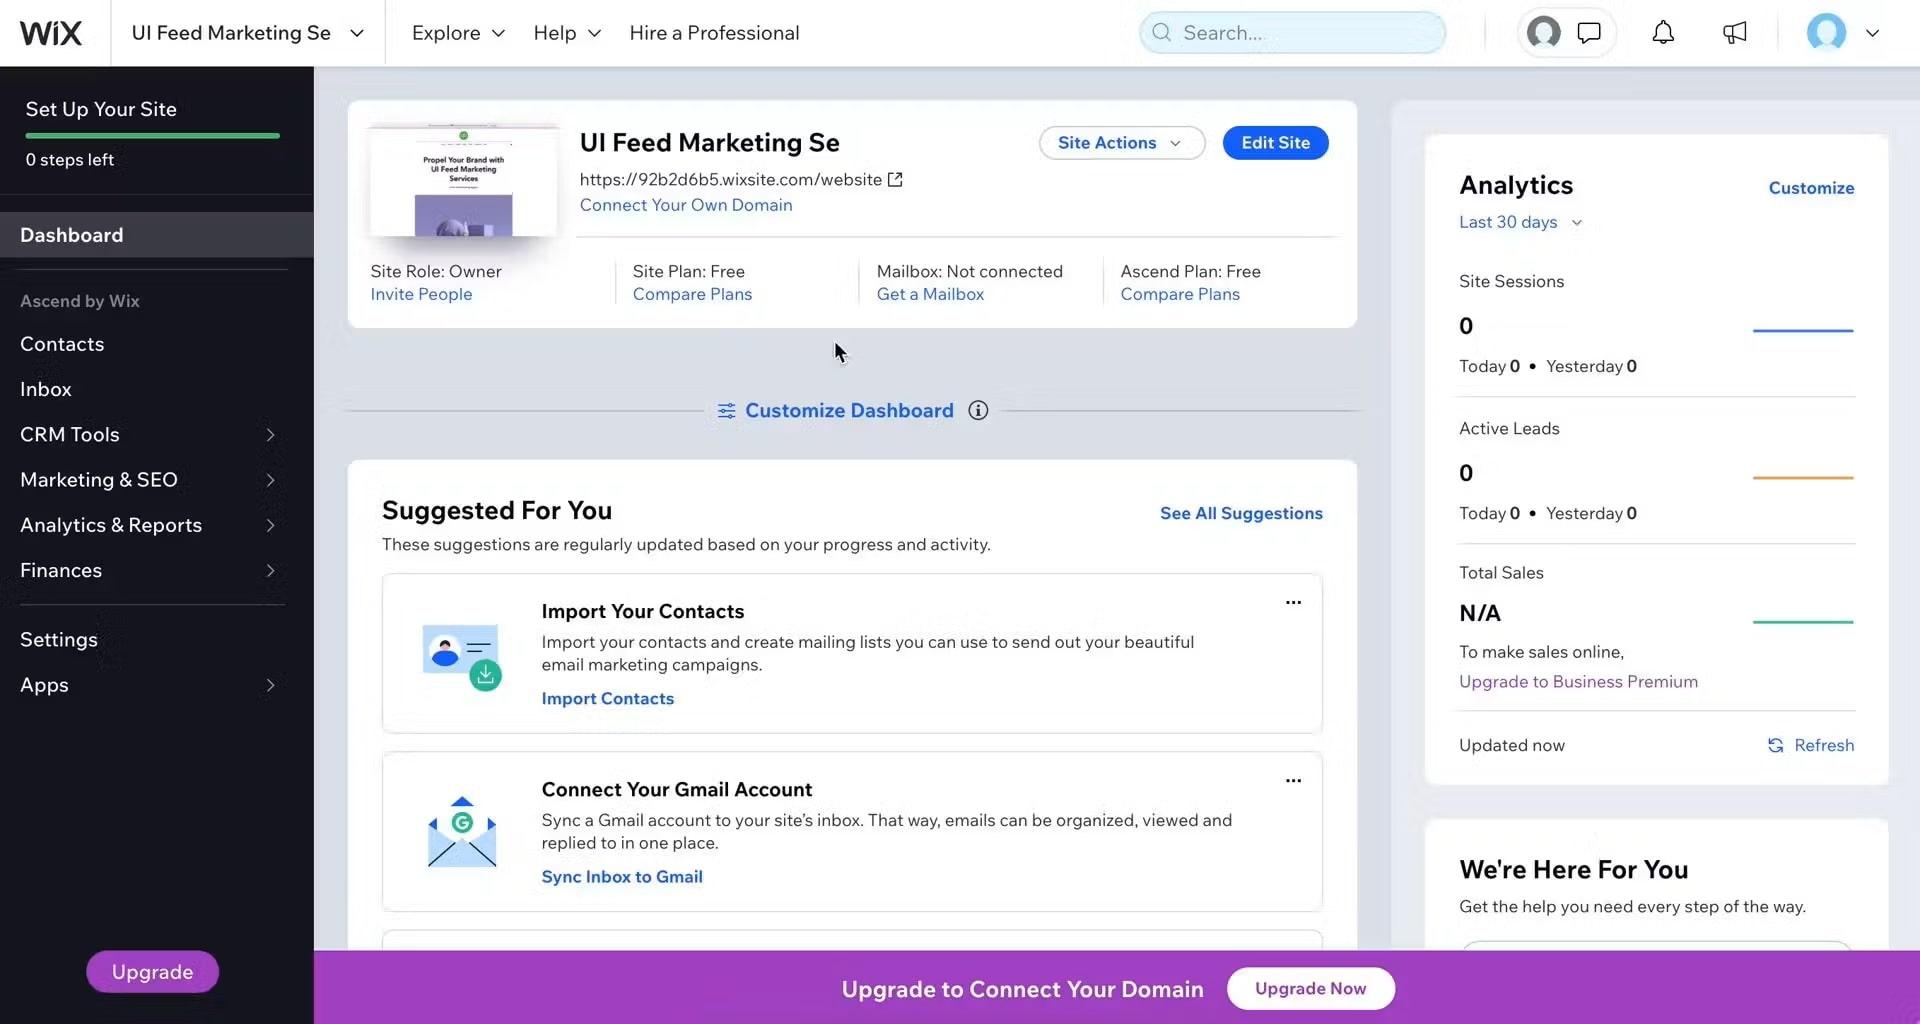Open more options on Connect Your Gmail card
The width and height of the screenshot is (1920, 1024).
click(x=1293, y=781)
